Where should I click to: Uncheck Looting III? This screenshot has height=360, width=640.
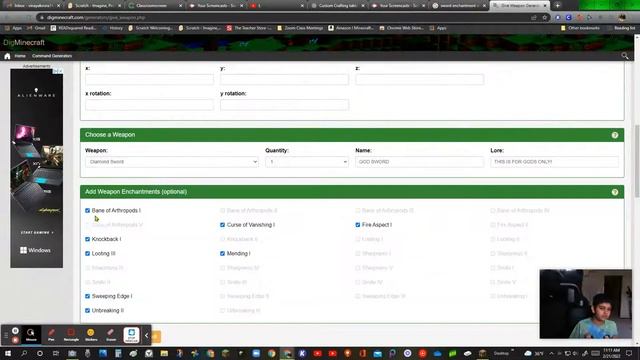(87, 253)
